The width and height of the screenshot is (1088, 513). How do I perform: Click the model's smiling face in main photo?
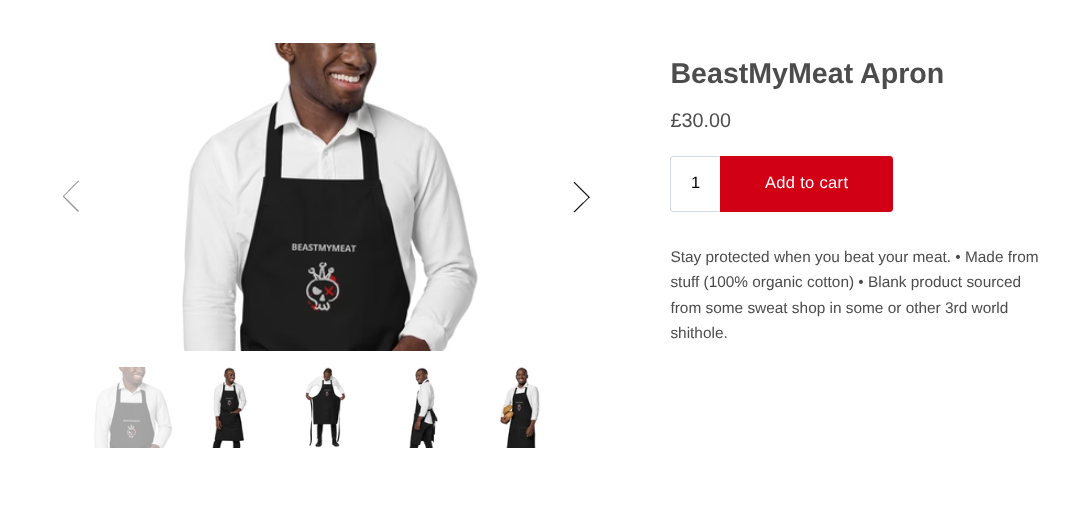(332, 73)
